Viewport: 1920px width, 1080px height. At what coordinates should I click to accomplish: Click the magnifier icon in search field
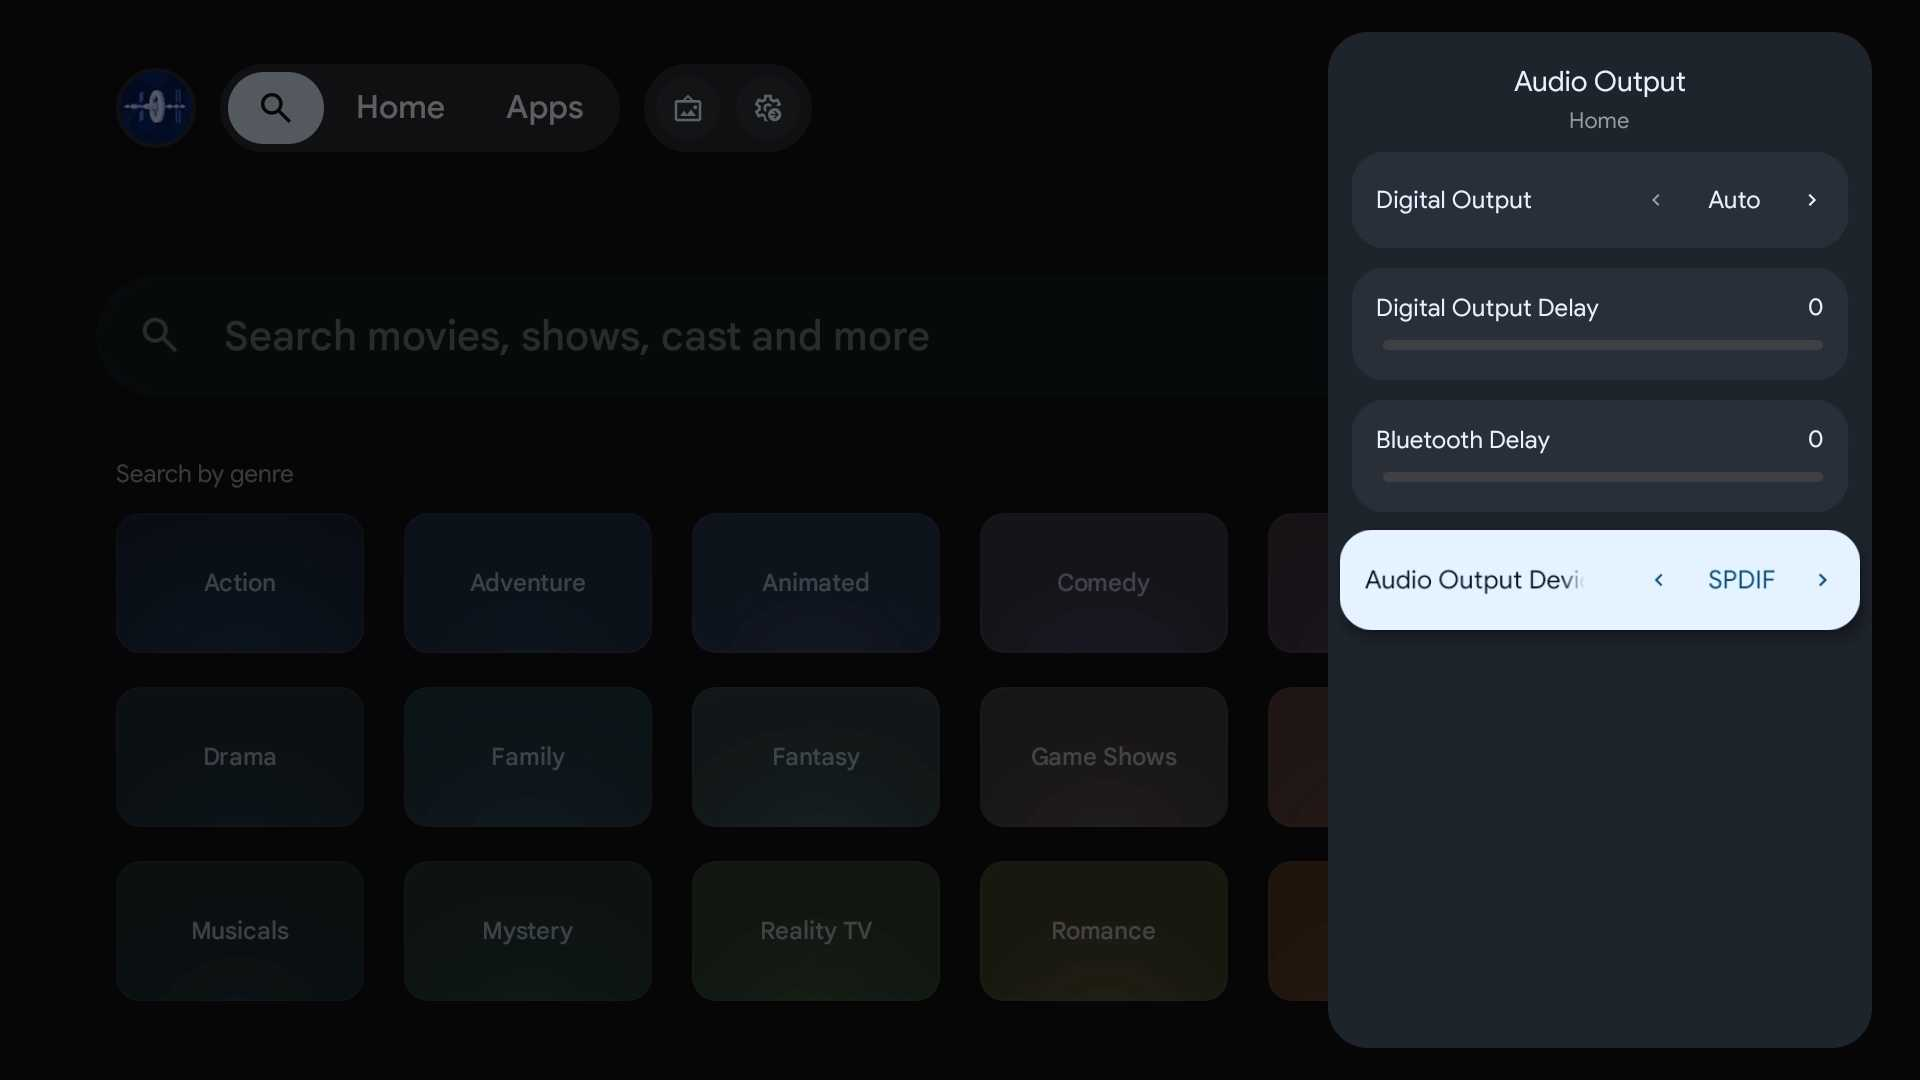tap(160, 335)
